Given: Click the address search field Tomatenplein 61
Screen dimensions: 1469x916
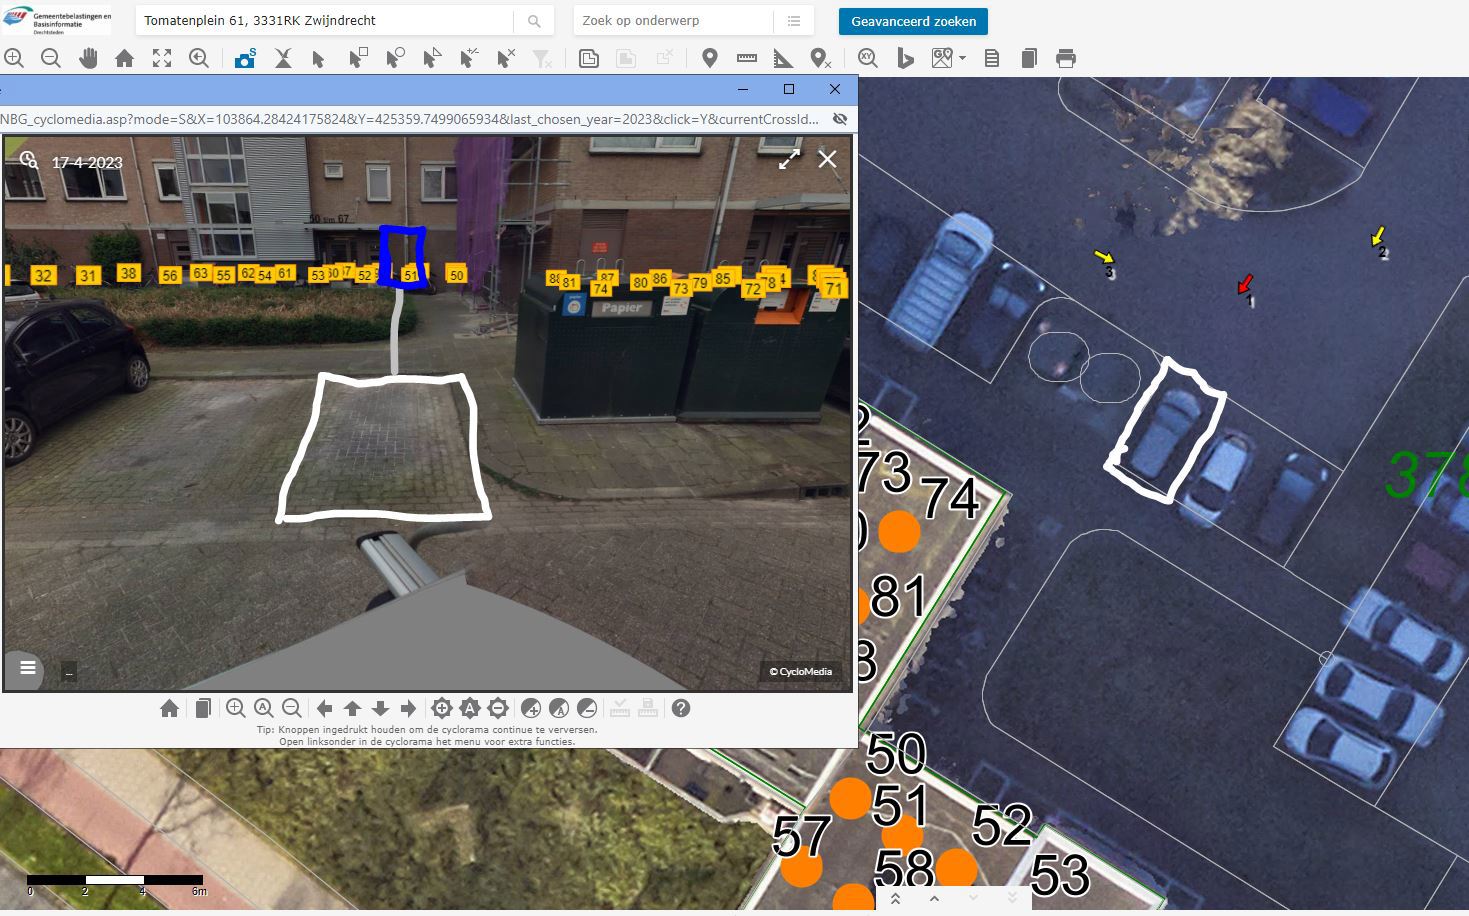Looking at the screenshot, I should [325, 21].
